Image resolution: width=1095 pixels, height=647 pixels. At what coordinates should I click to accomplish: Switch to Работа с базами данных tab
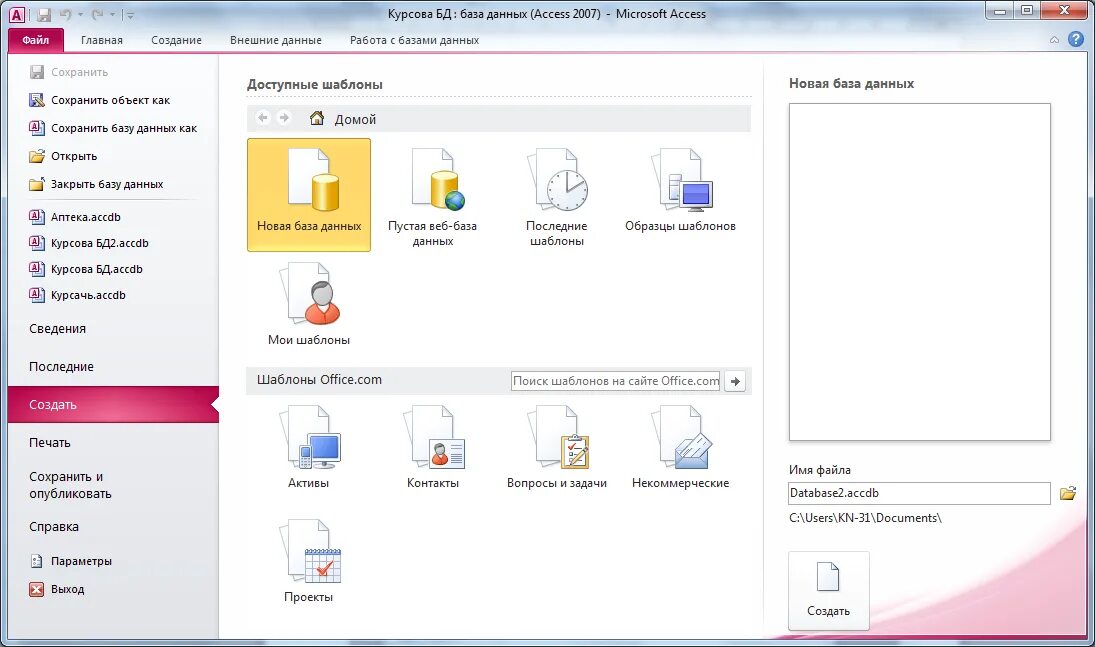pyautogui.click(x=414, y=40)
